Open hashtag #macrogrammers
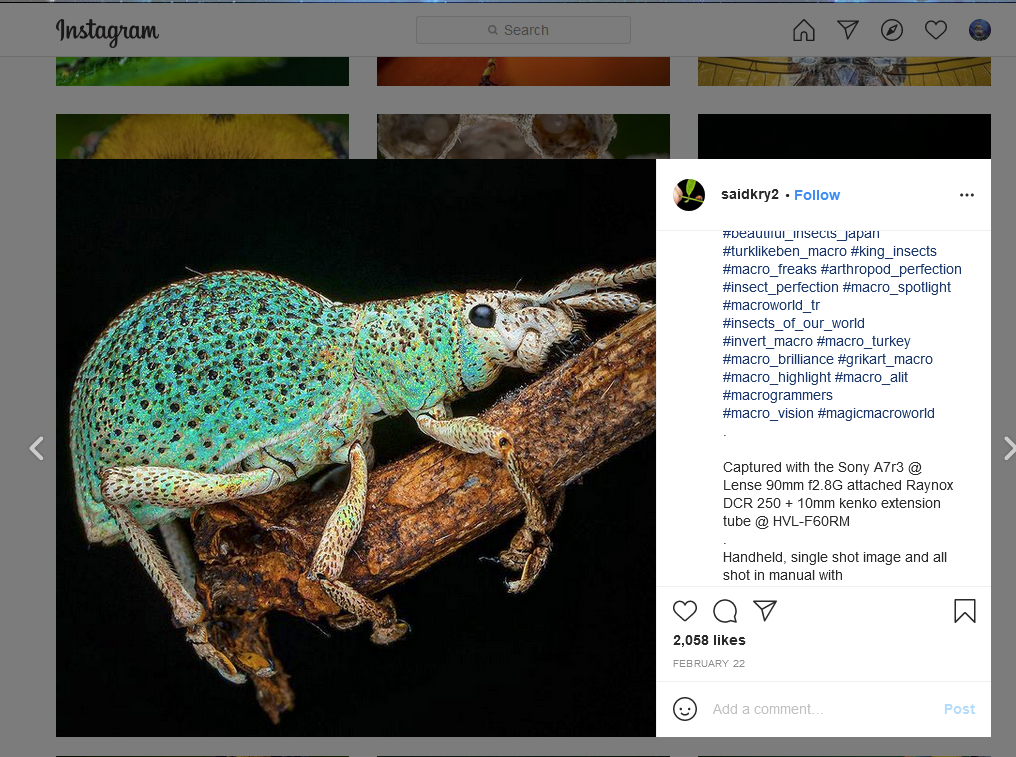The height and width of the screenshot is (757, 1016). click(x=778, y=395)
